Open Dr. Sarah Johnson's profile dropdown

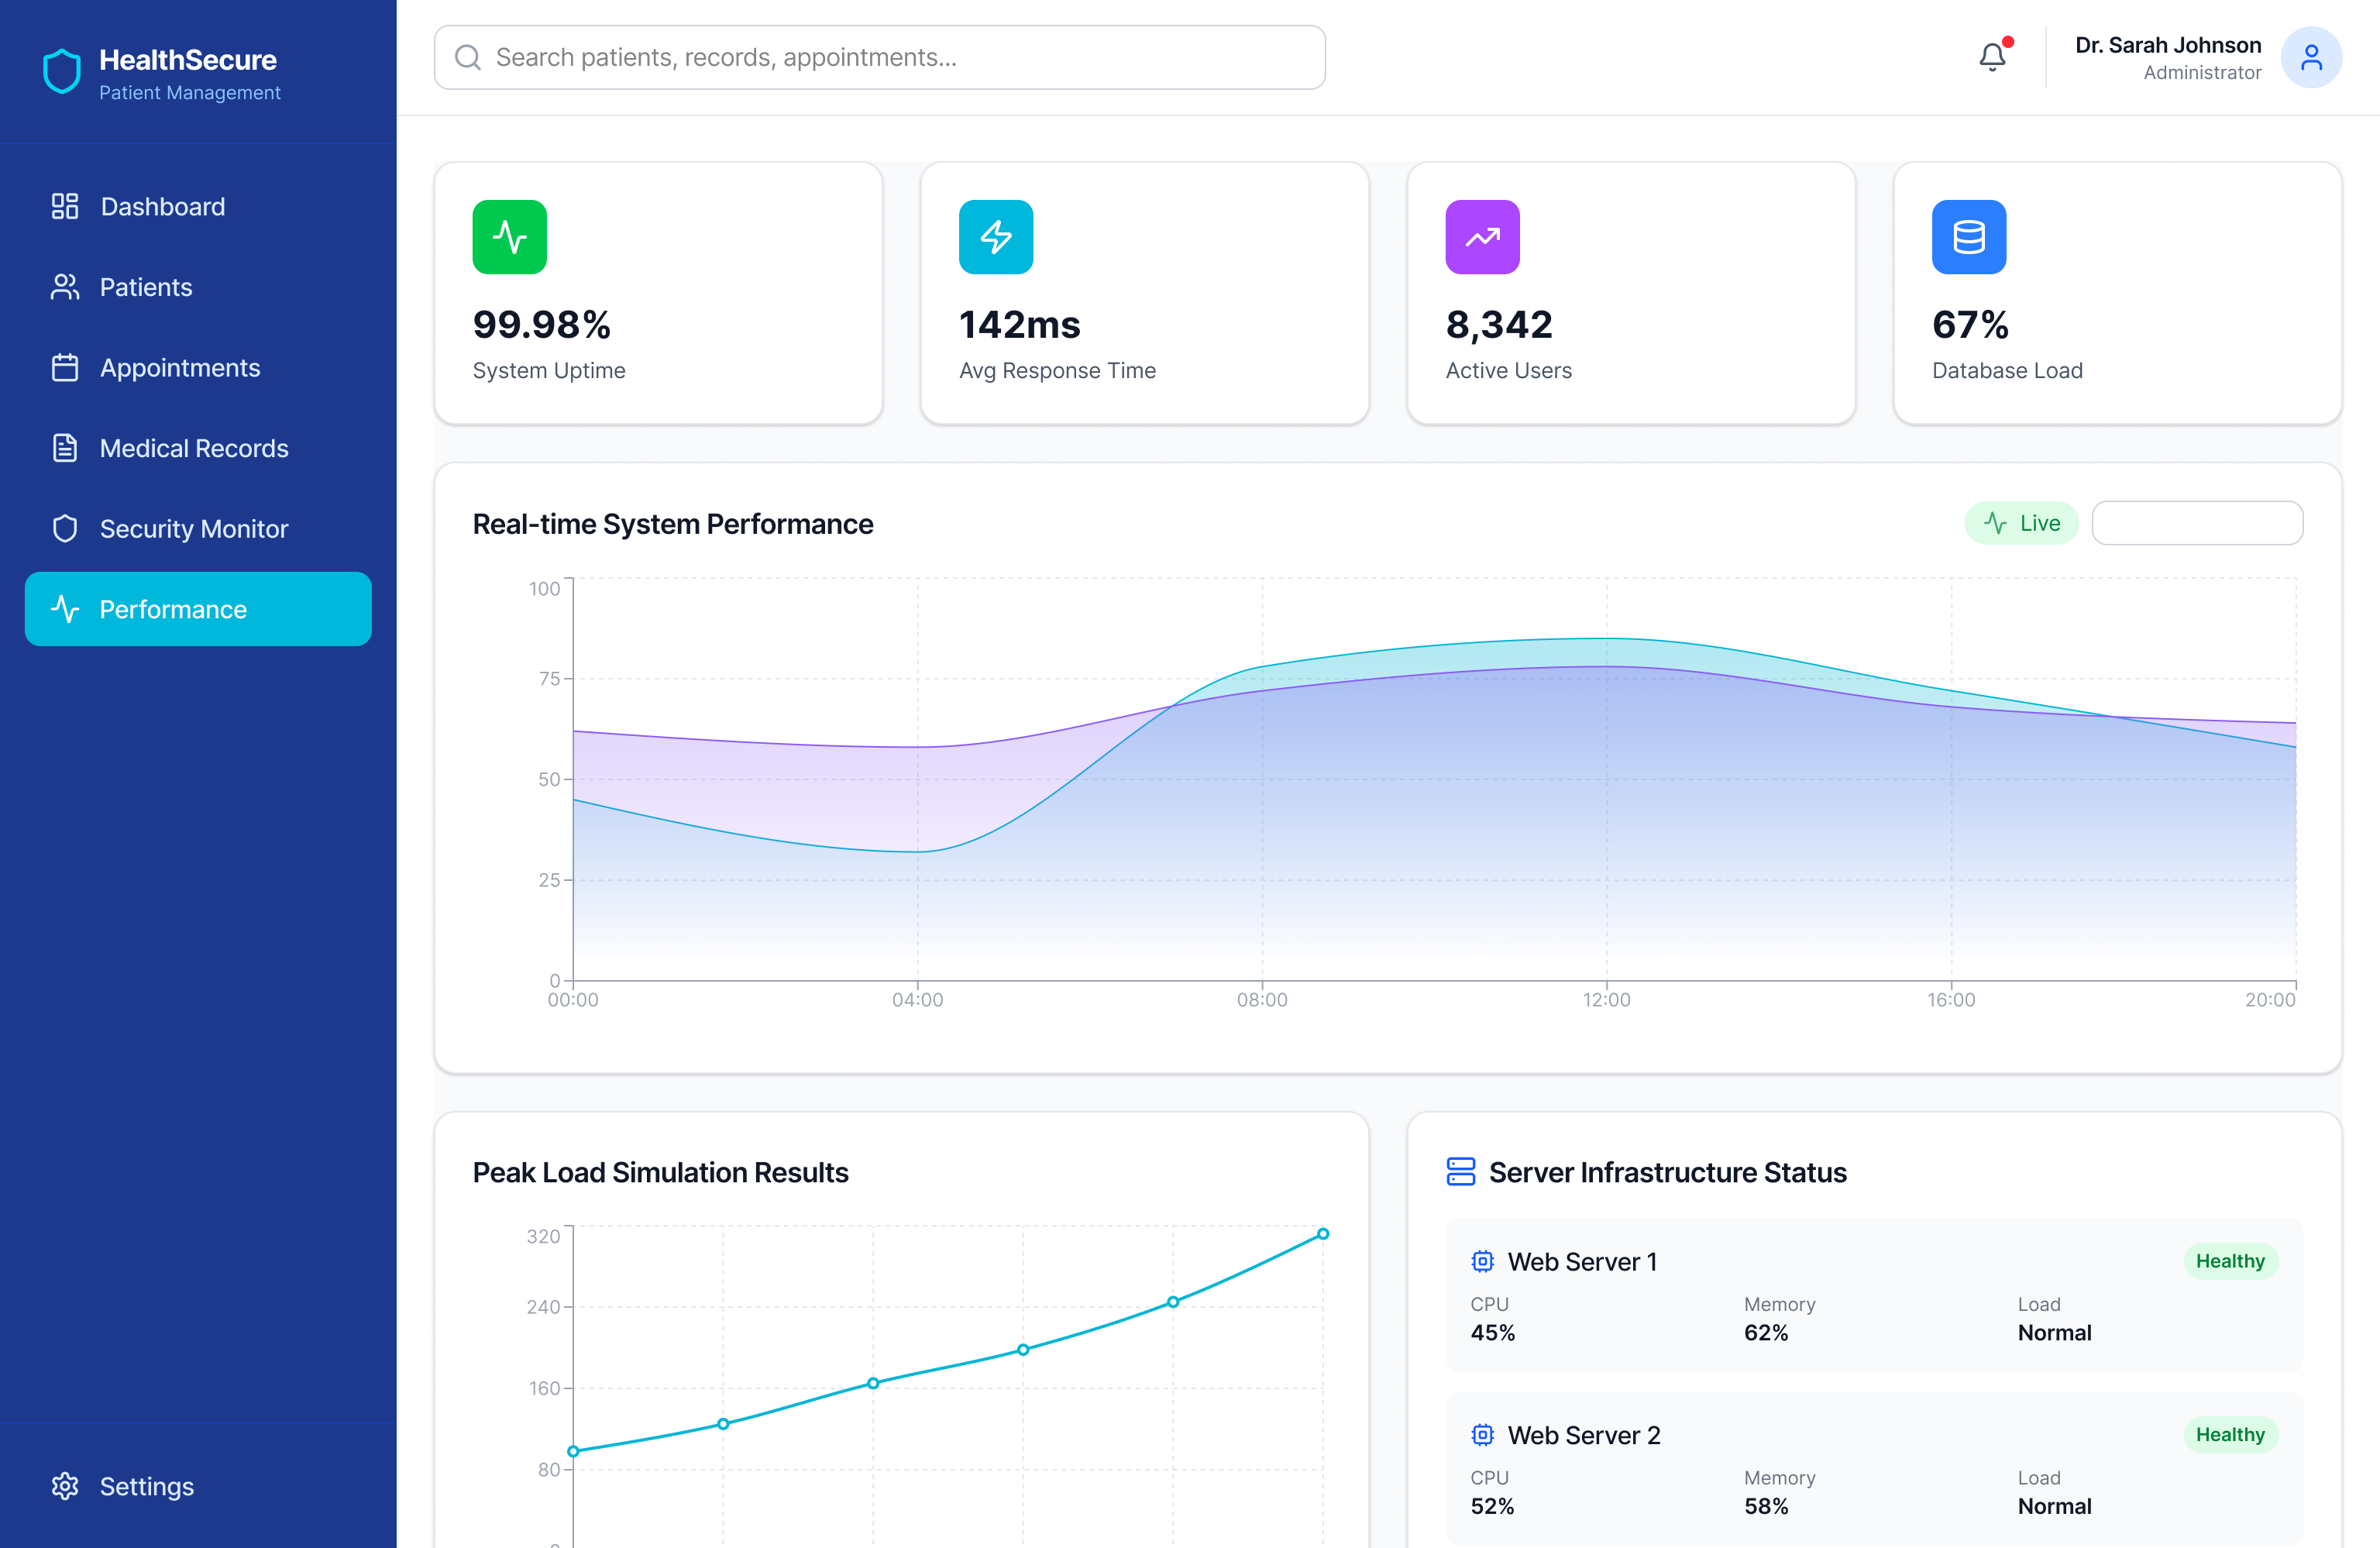point(2166,57)
